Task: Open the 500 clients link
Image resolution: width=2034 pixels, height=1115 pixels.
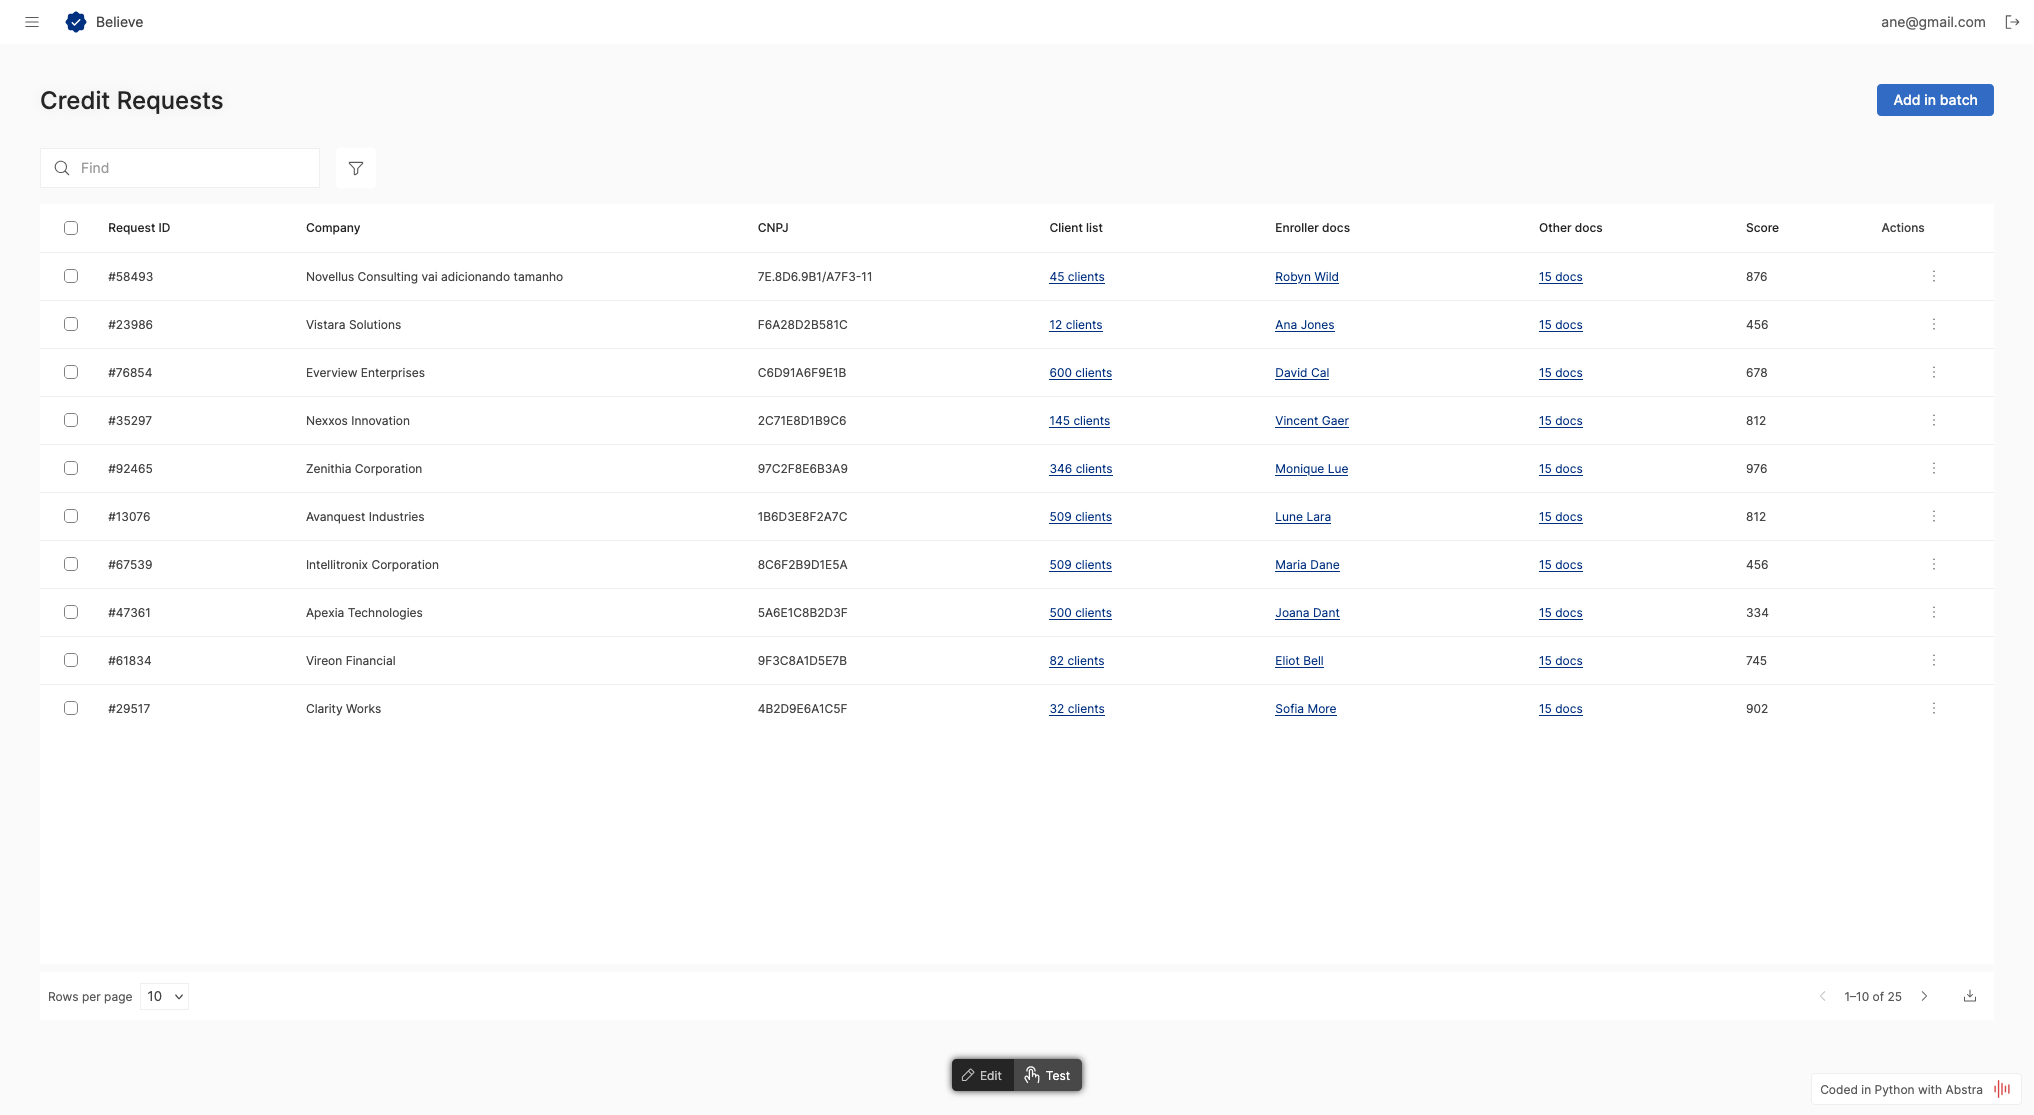Action: tap(1080, 613)
